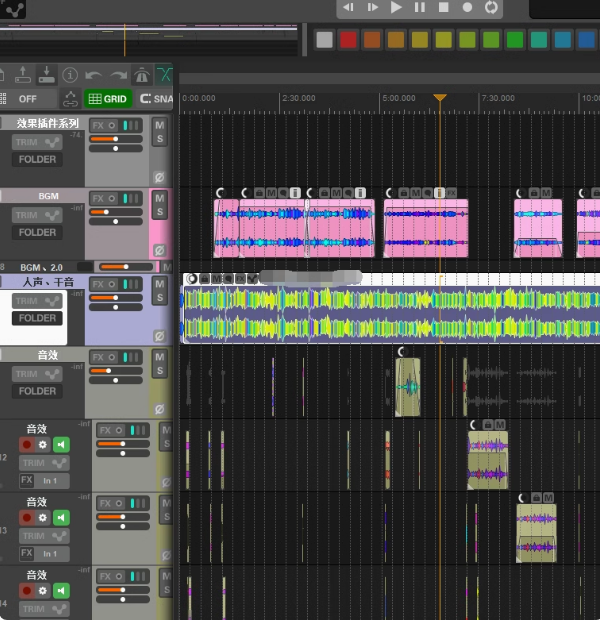The image size is (600, 621).
Task: Open the In 1 input dropdown
Action: click(x=49, y=481)
